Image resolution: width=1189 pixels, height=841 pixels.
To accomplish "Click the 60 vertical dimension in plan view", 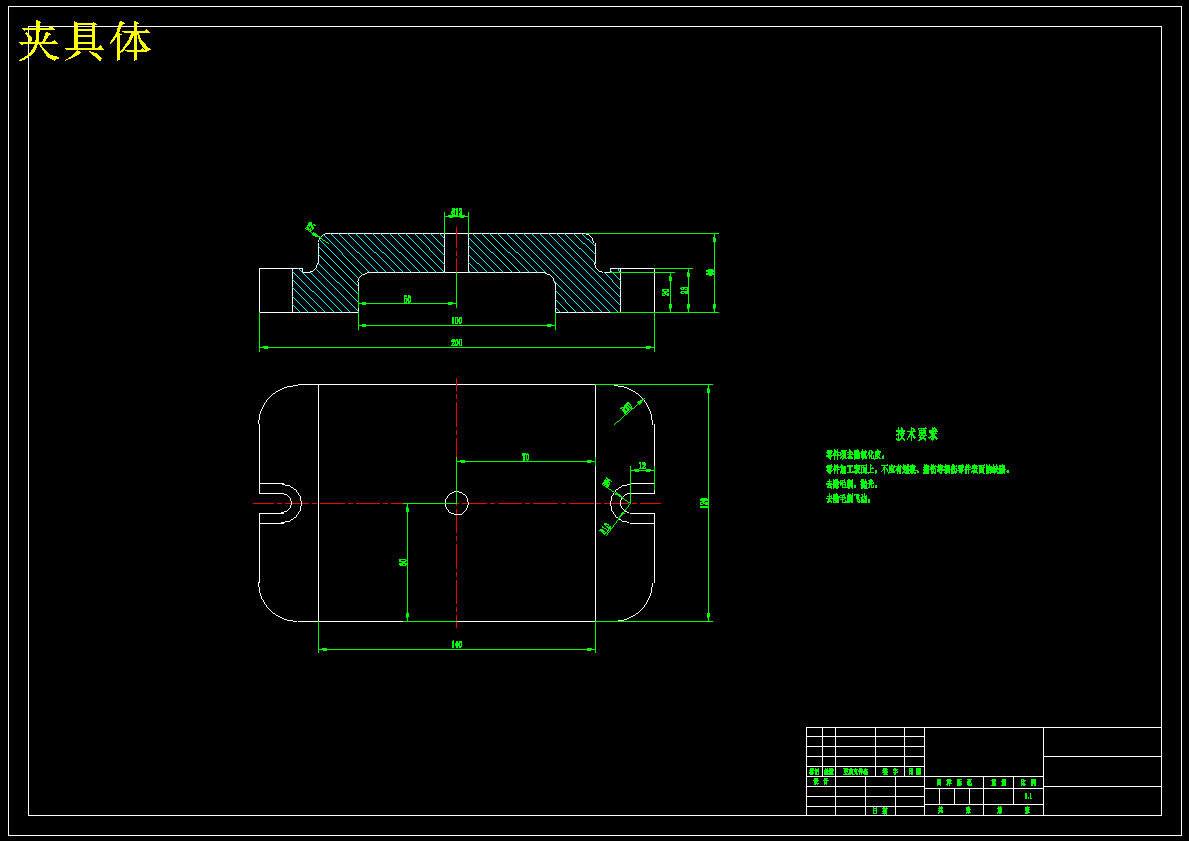I will 403,562.
